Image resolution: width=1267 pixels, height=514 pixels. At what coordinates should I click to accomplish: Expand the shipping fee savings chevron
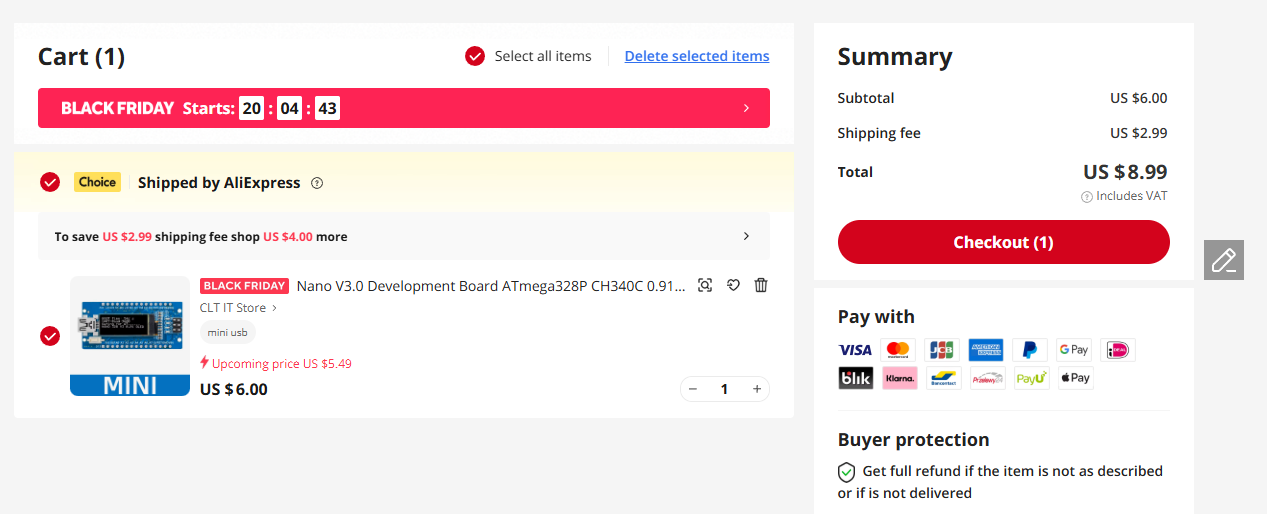[746, 236]
